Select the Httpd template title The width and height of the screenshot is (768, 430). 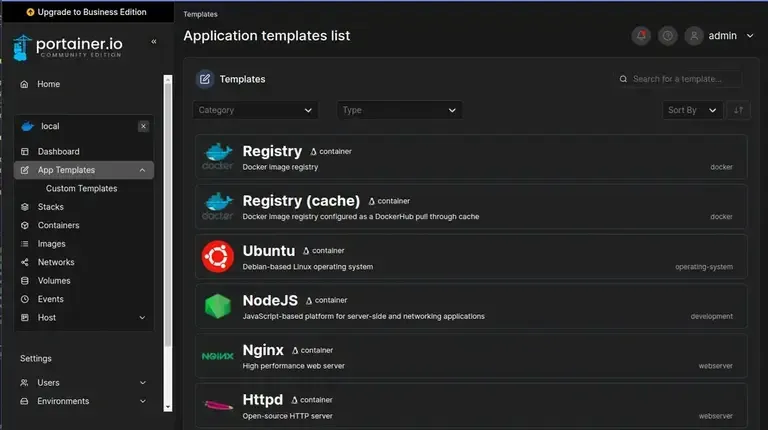tap(263, 400)
